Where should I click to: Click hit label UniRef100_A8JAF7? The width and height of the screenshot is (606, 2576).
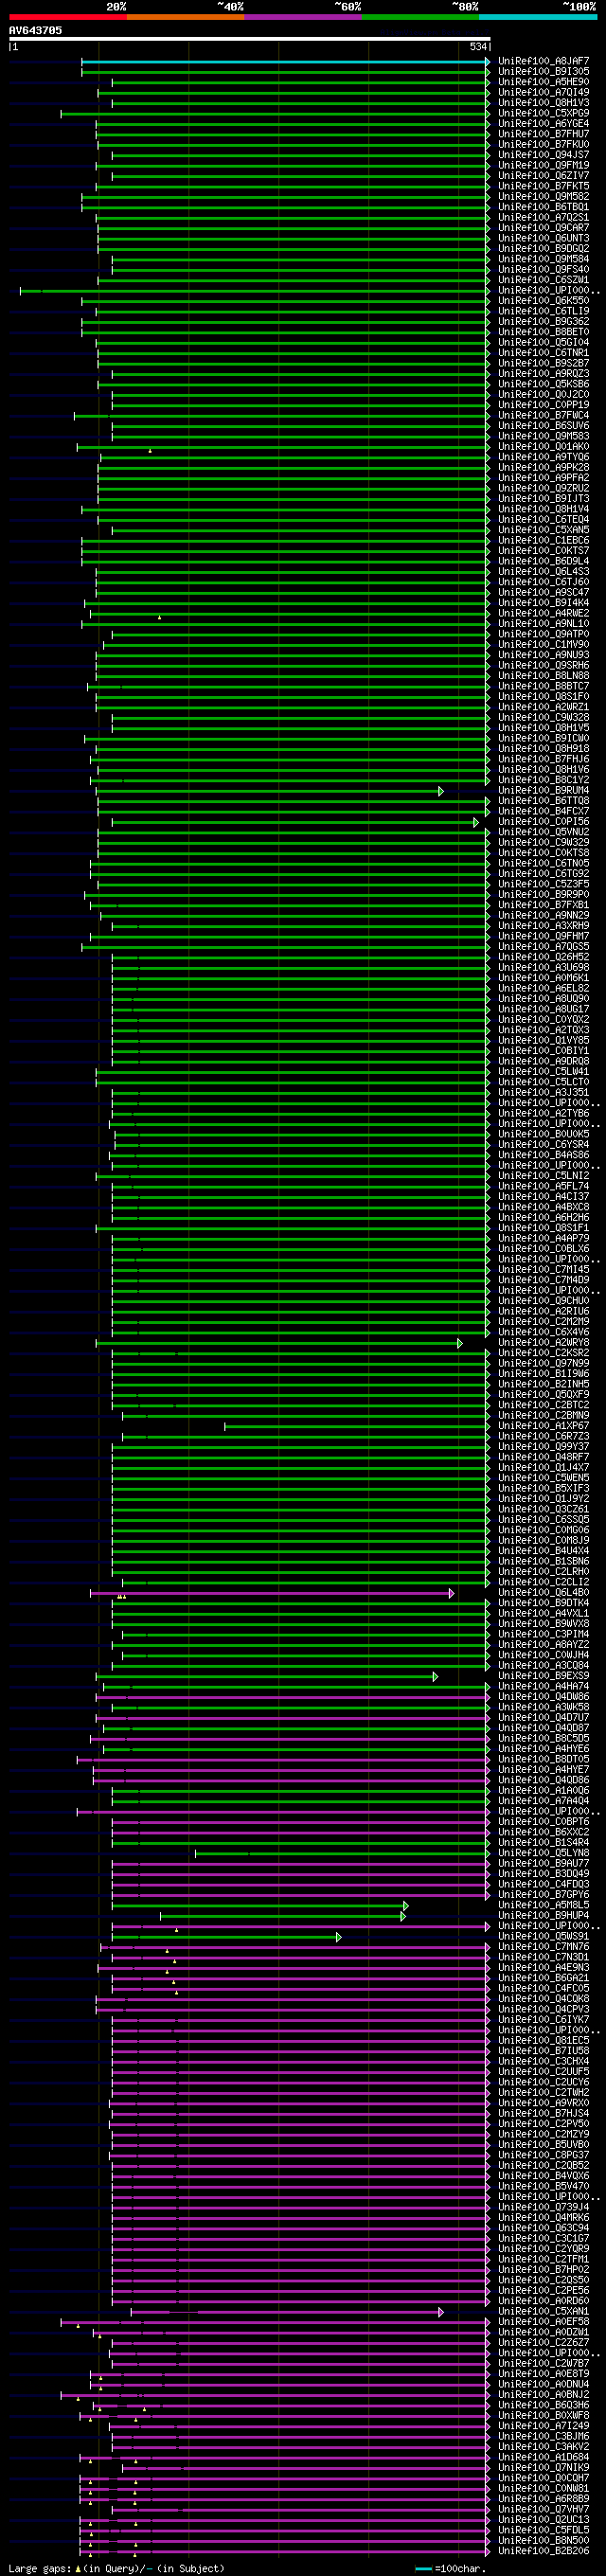click(x=543, y=61)
